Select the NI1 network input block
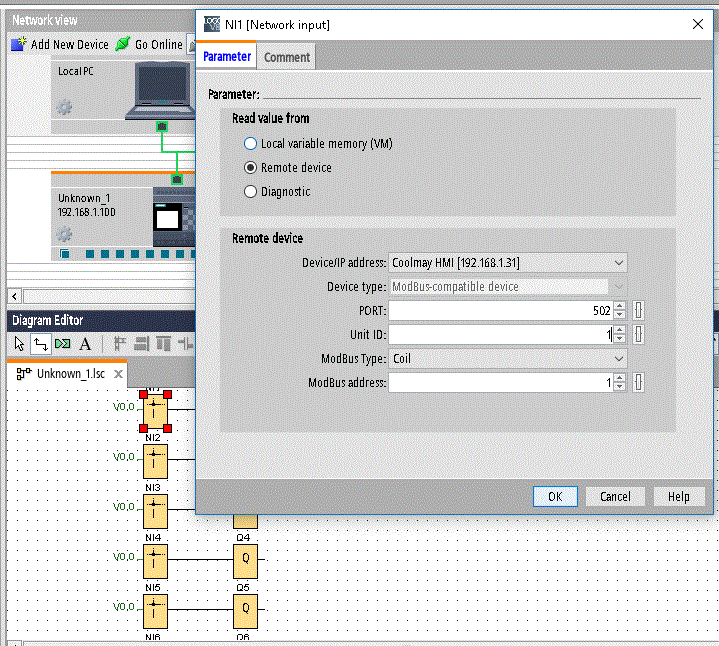Image resolution: width=719 pixels, height=646 pixels. 155,411
